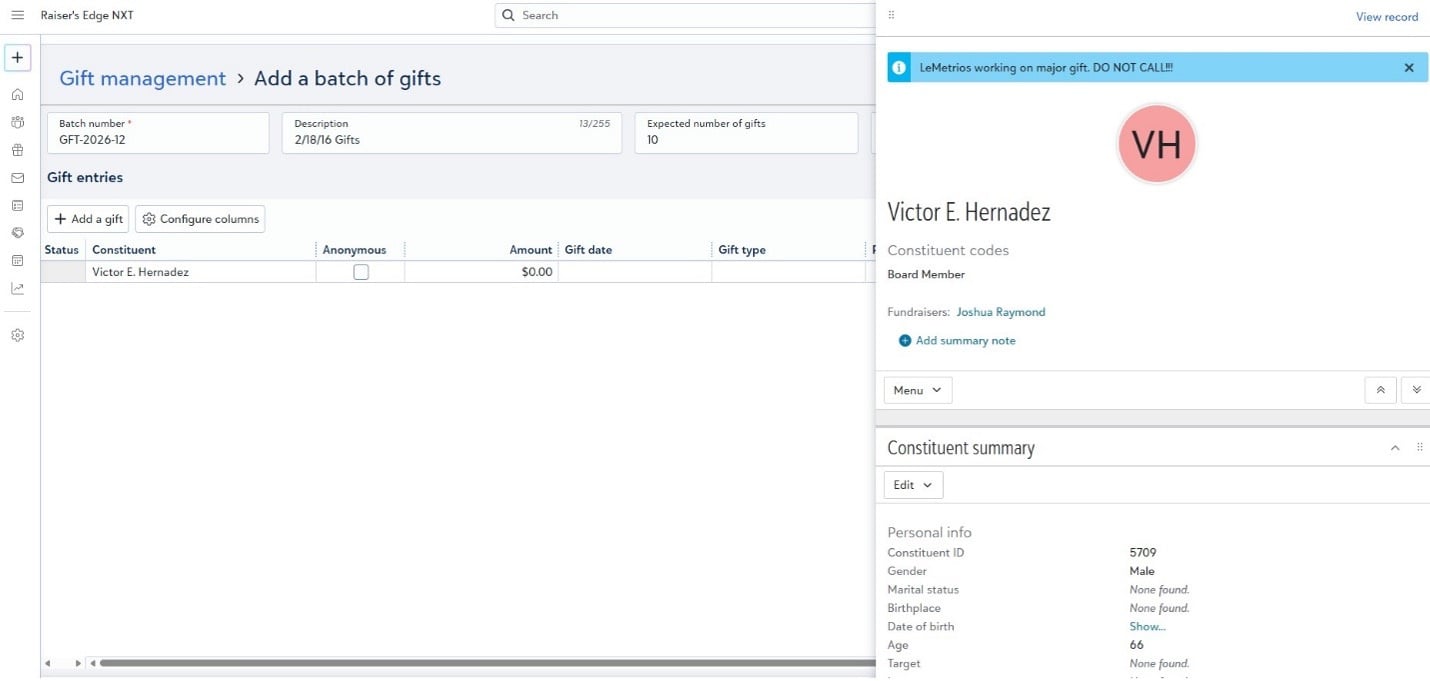The width and height of the screenshot is (1430, 681).
Task: Toggle the Anonymous checkbox for Victor E. Hernadez
Action: click(x=360, y=271)
